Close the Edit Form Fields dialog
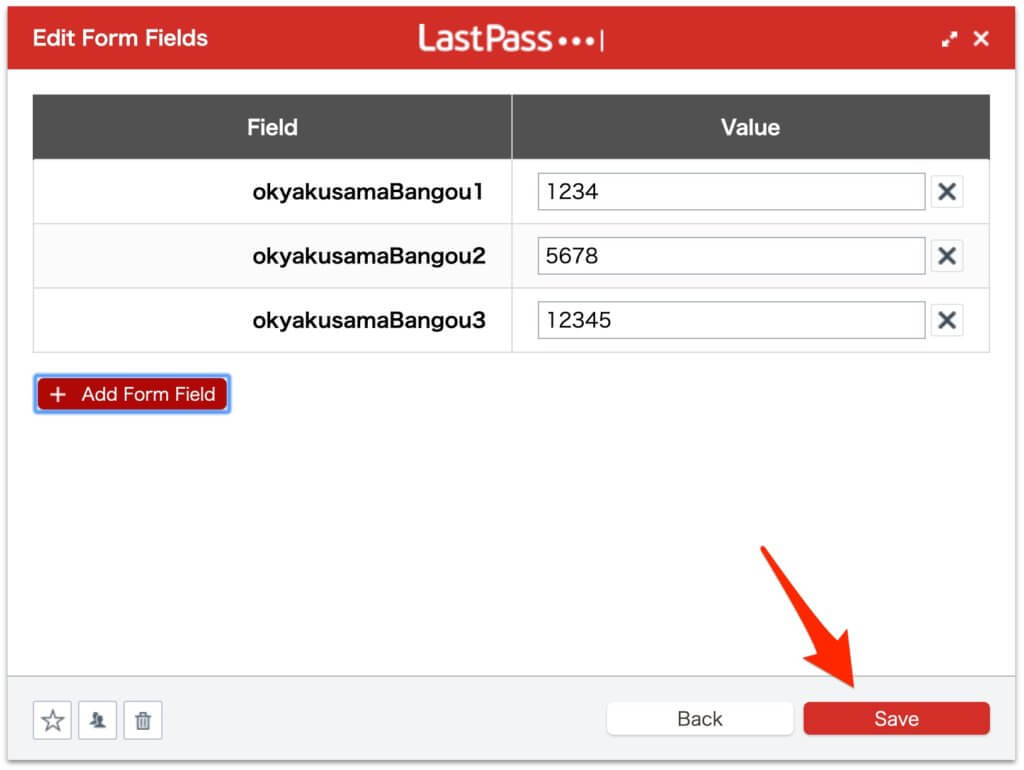1024x770 pixels. click(x=980, y=39)
